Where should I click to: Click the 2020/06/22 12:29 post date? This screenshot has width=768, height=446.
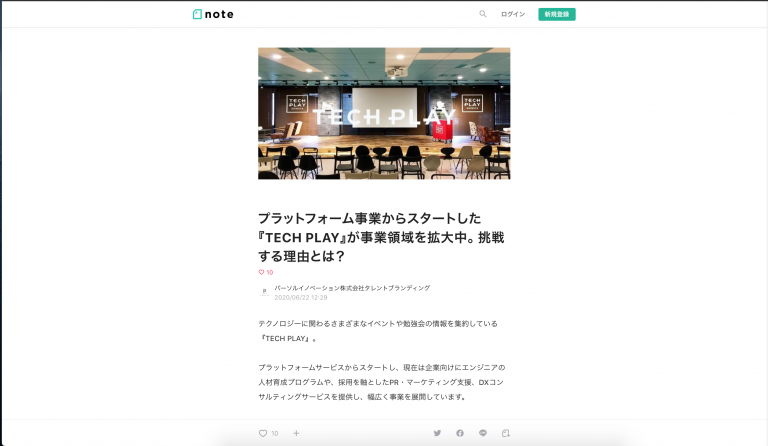point(301,297)
